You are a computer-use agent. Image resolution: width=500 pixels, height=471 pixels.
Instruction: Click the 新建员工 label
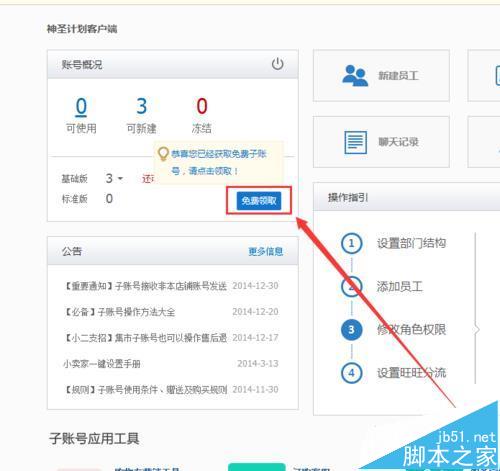[398, 76]
